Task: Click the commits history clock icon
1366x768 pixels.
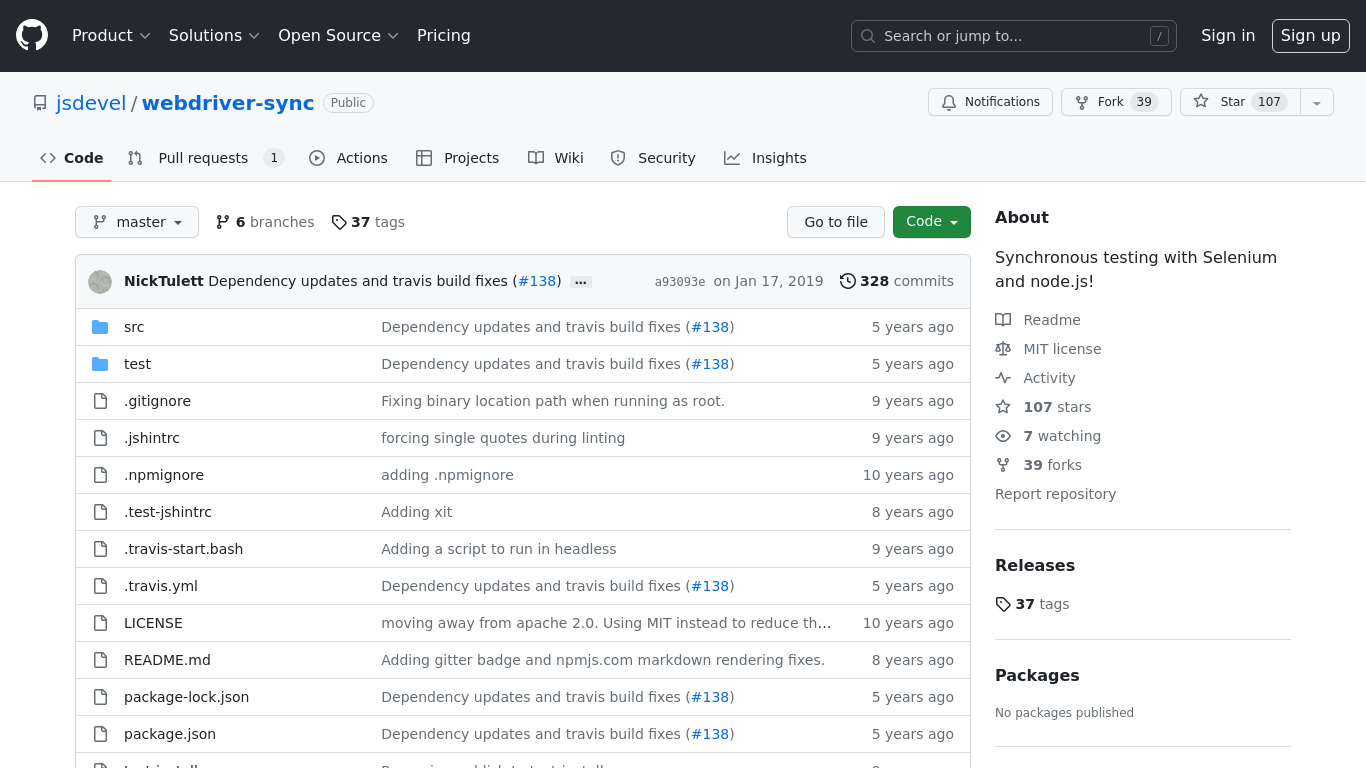Action: [848, 281]
